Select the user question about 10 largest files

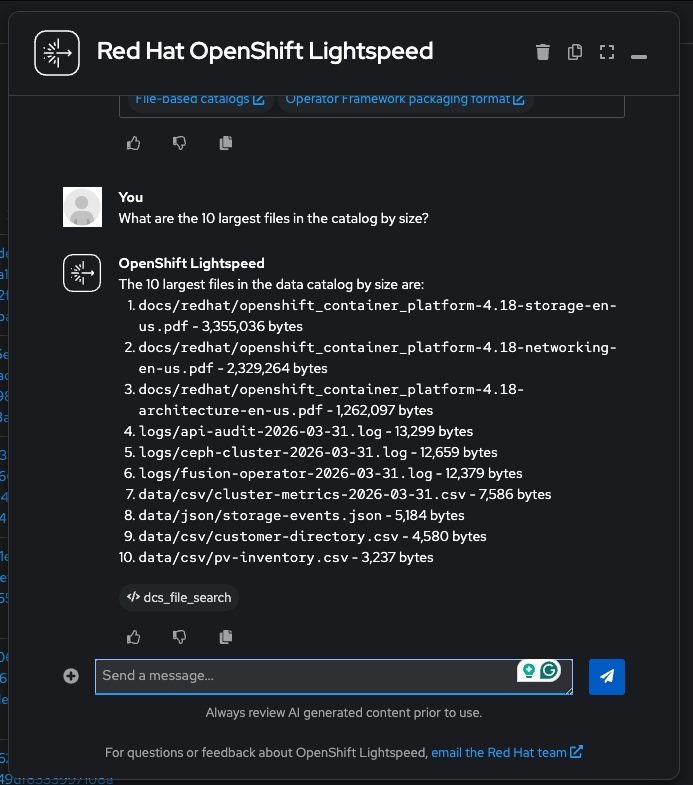point(273,218)
